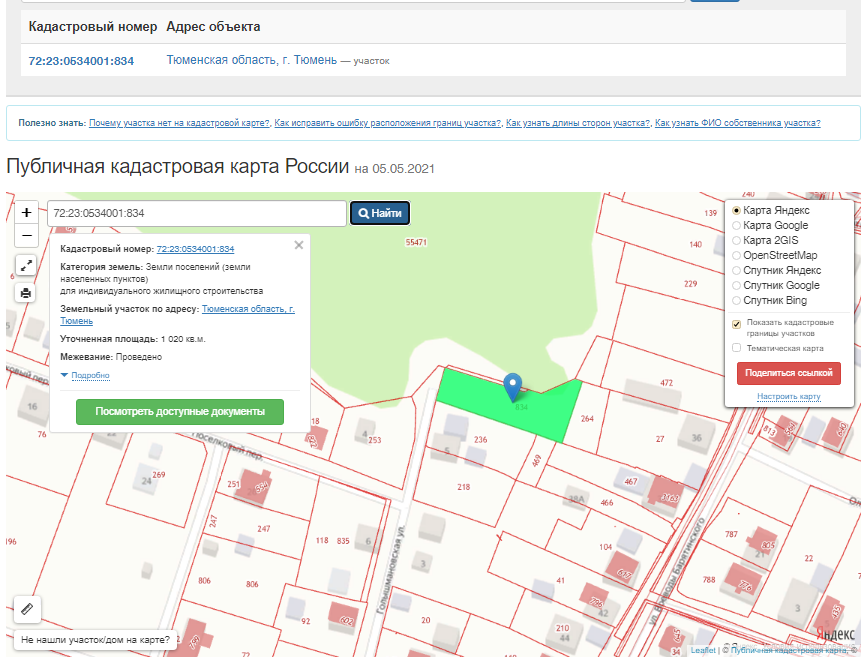Viewport: 868px width, 663px height.
Task: Open Как исправить ошибку расположения границ link
Action: [x=388, y=123]
